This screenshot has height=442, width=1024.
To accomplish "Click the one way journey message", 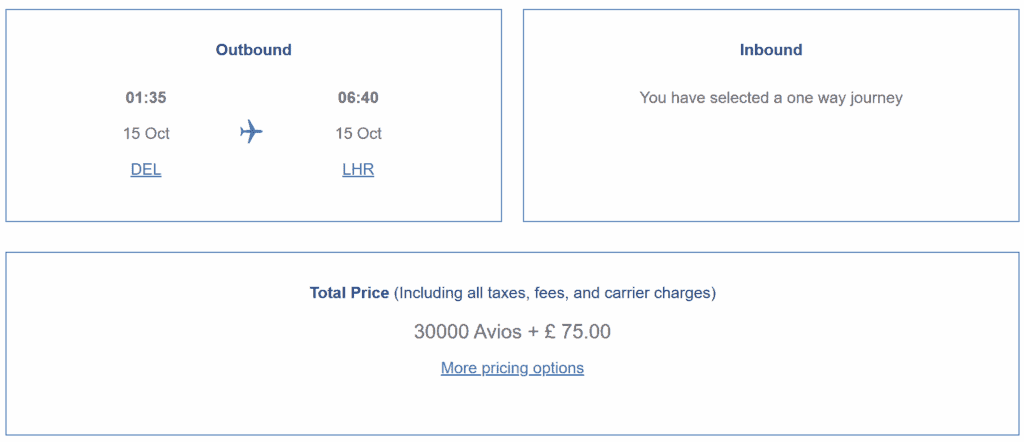I will (x=771, y=99).
